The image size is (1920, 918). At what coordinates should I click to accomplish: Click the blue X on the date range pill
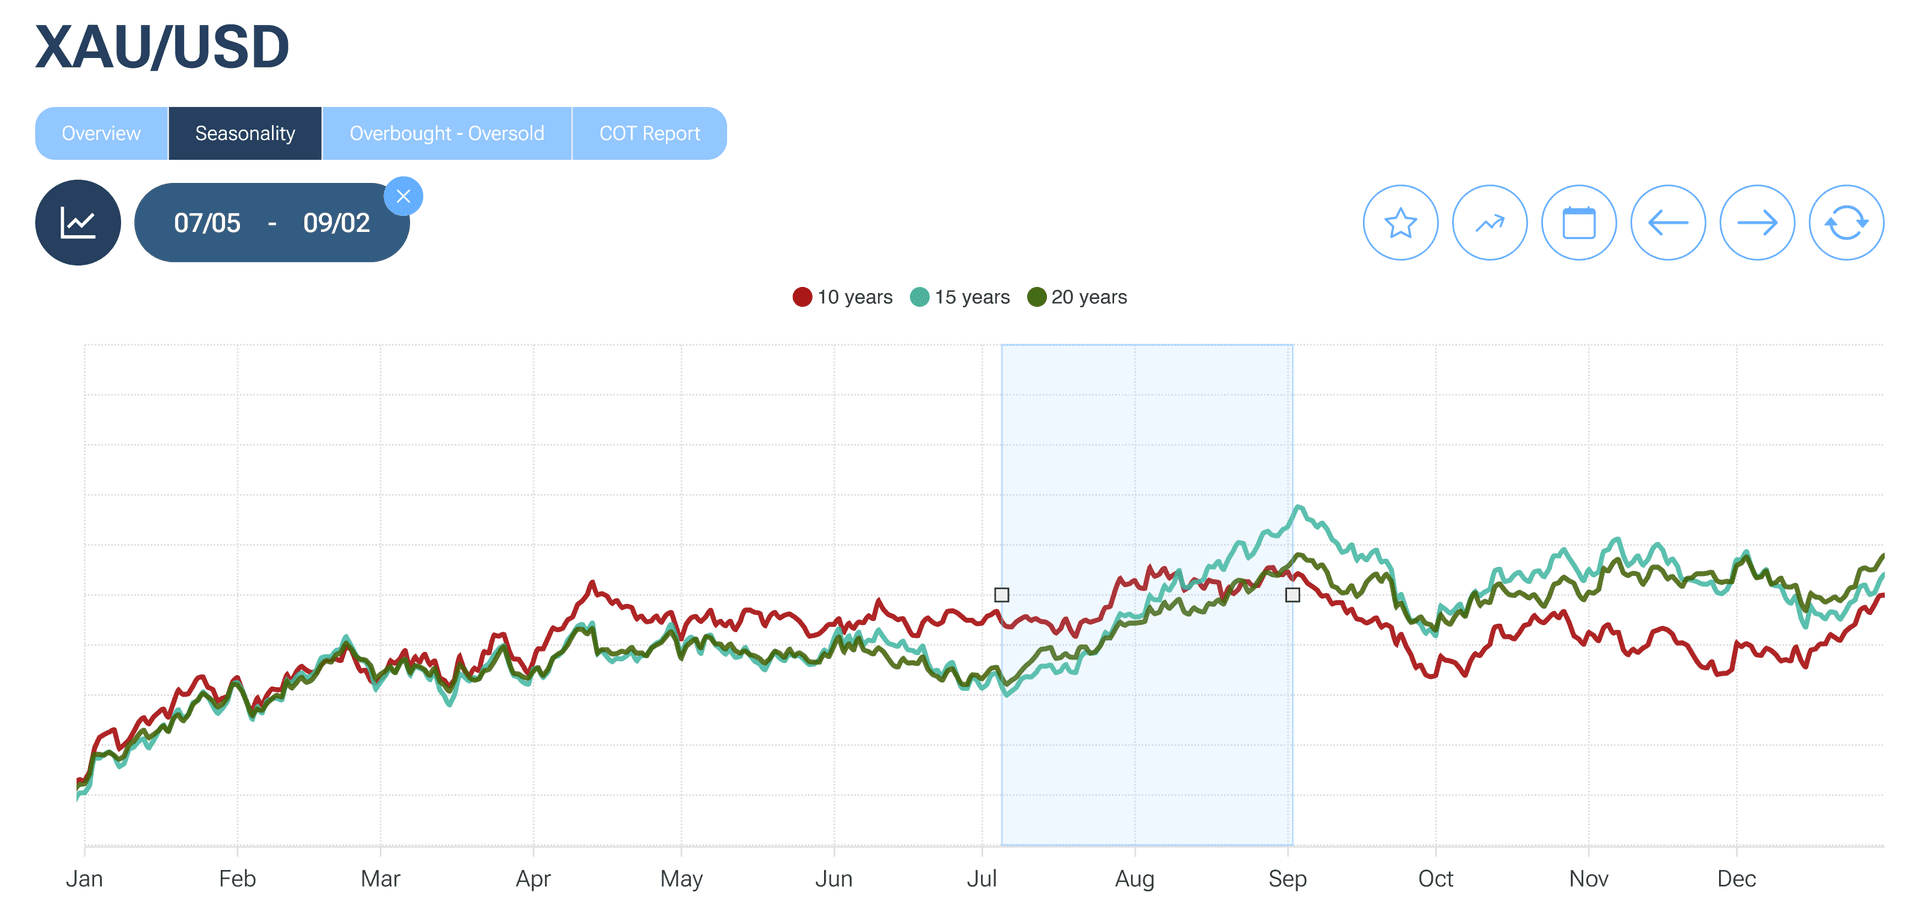[x=404, y=196]
